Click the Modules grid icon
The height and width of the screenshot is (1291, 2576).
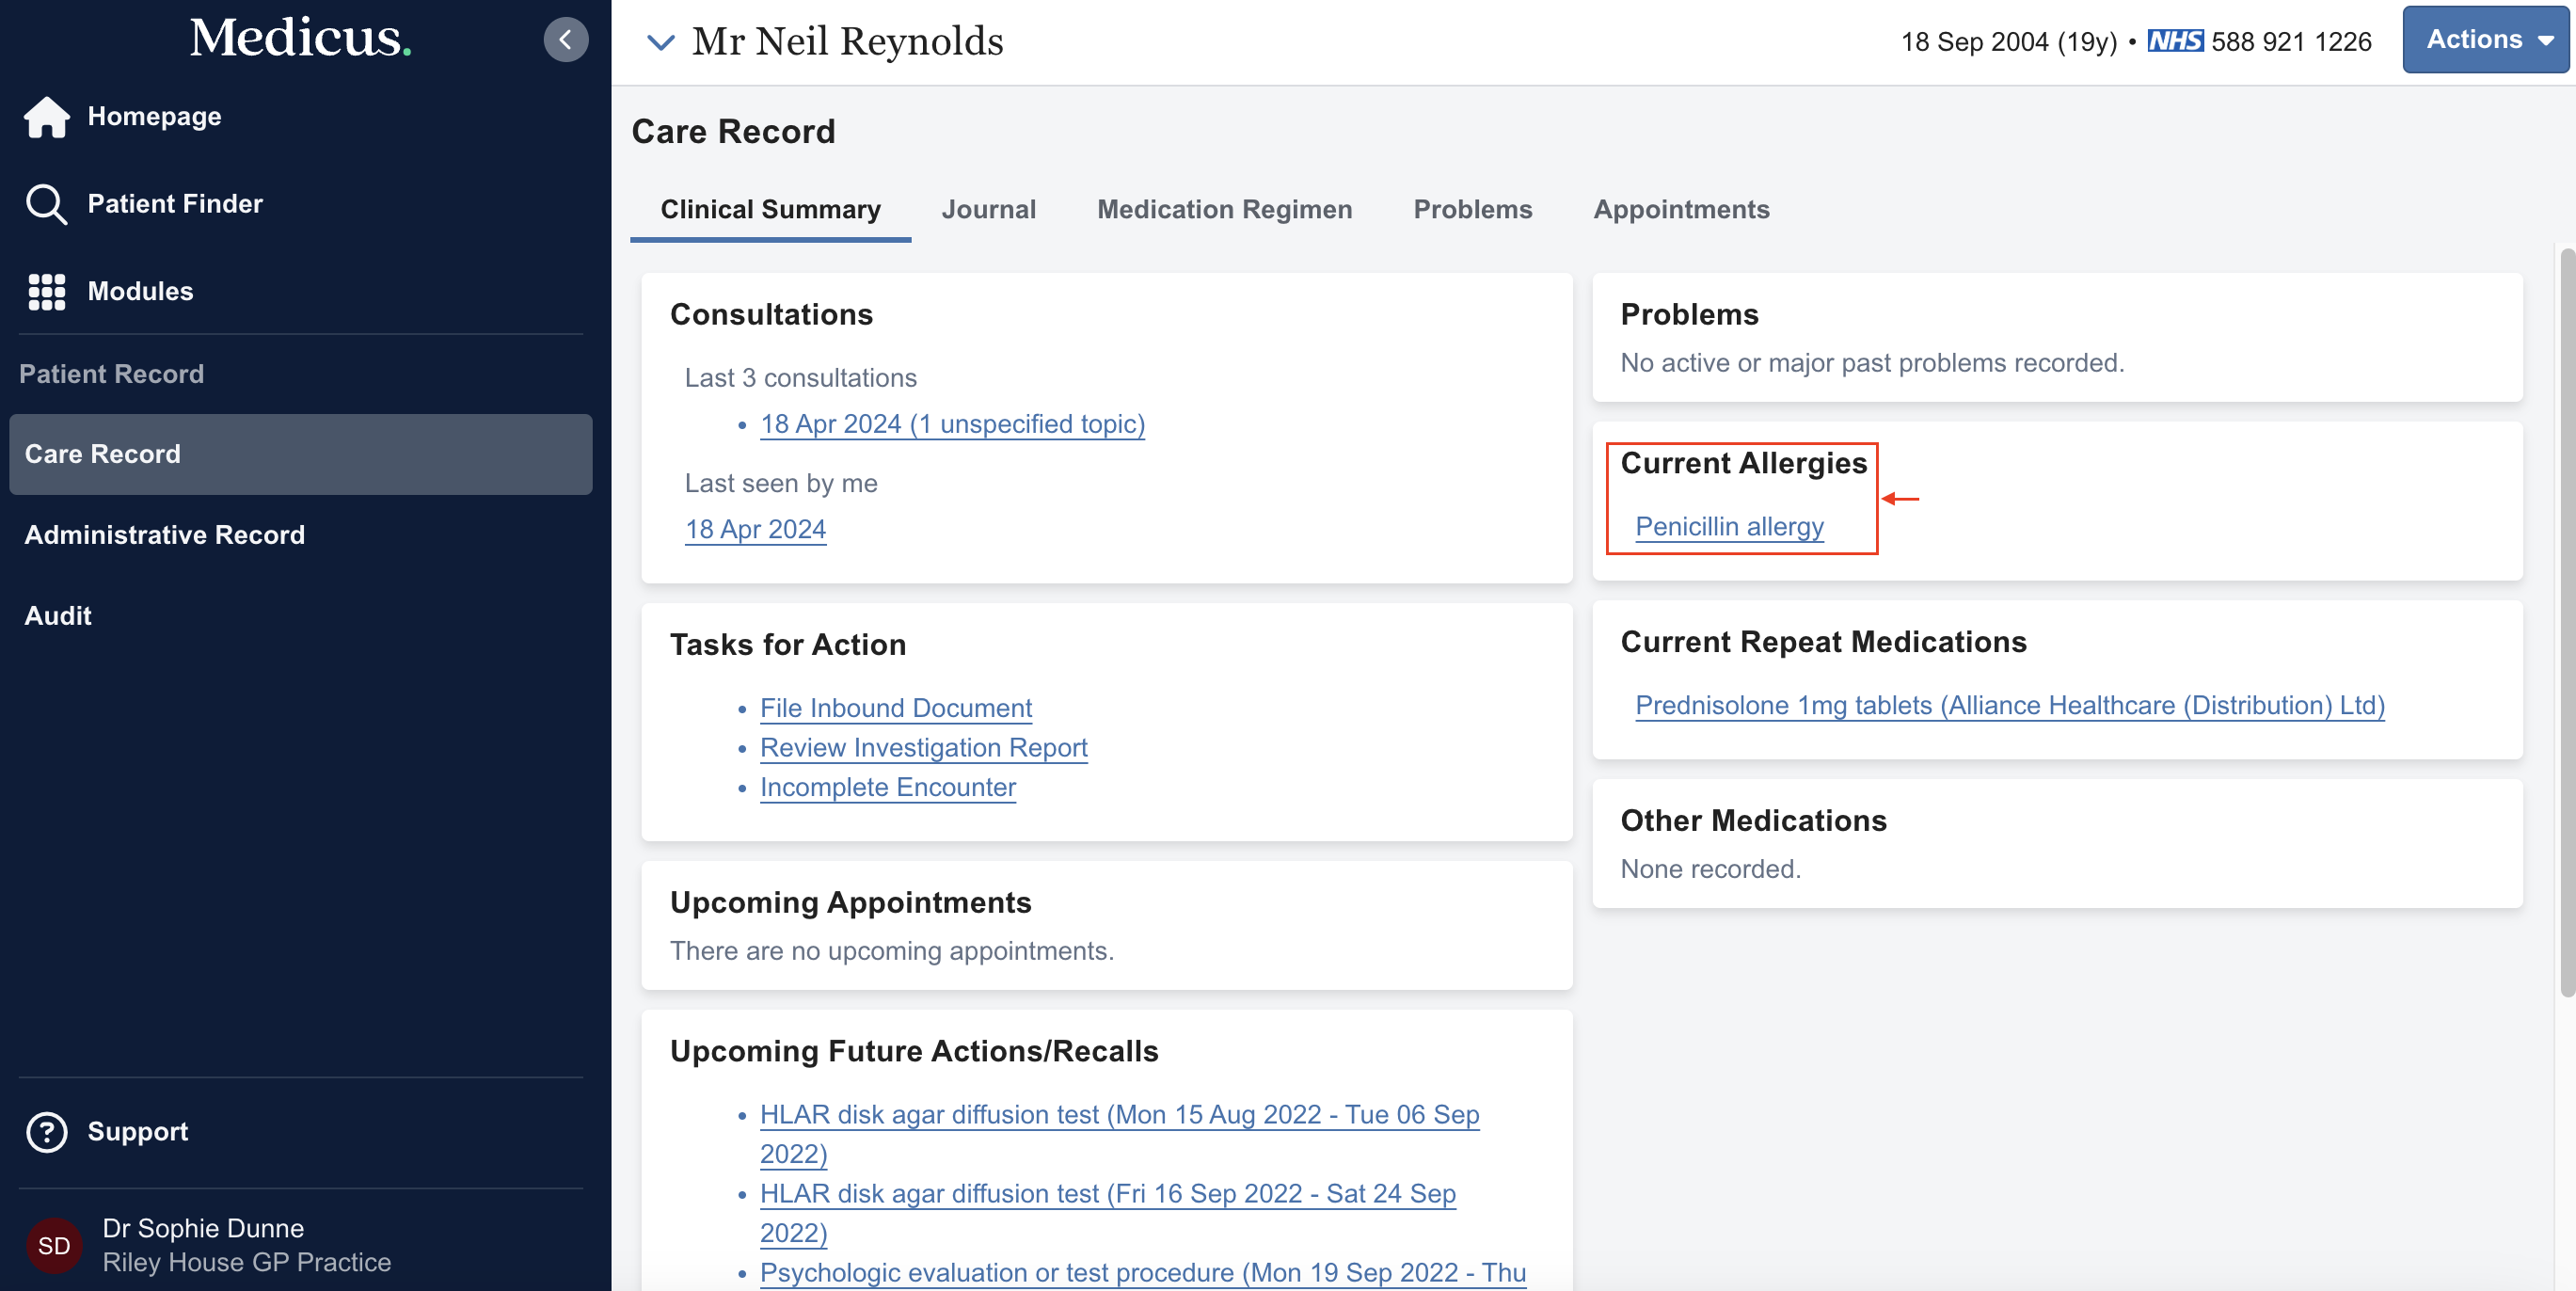click(46, 291)
